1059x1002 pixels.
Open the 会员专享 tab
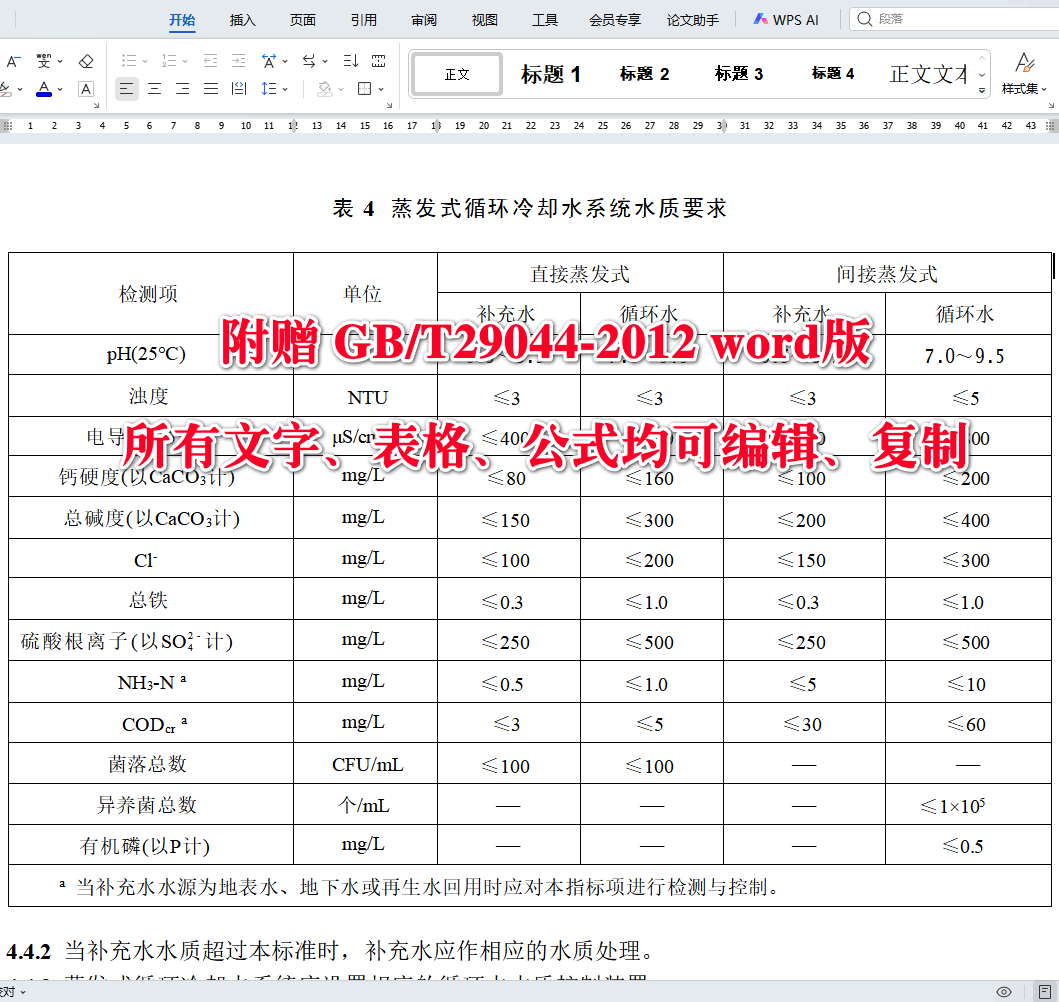615,20
